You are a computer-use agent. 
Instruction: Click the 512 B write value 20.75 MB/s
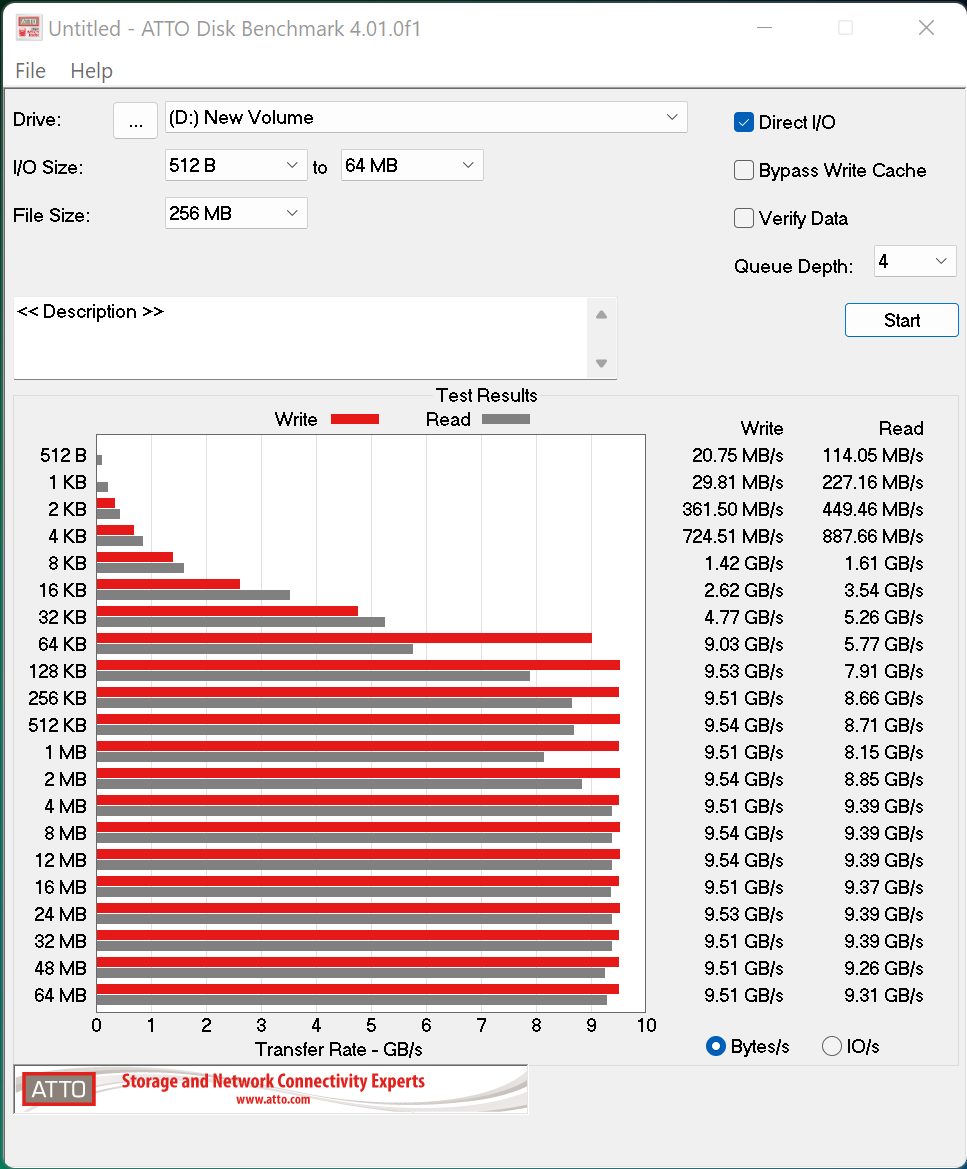(737, 456)
